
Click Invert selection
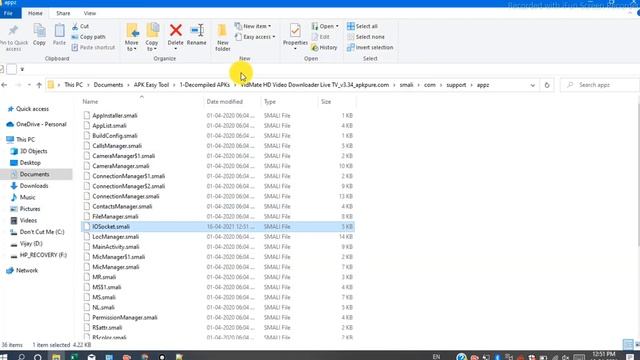(370, 47)
